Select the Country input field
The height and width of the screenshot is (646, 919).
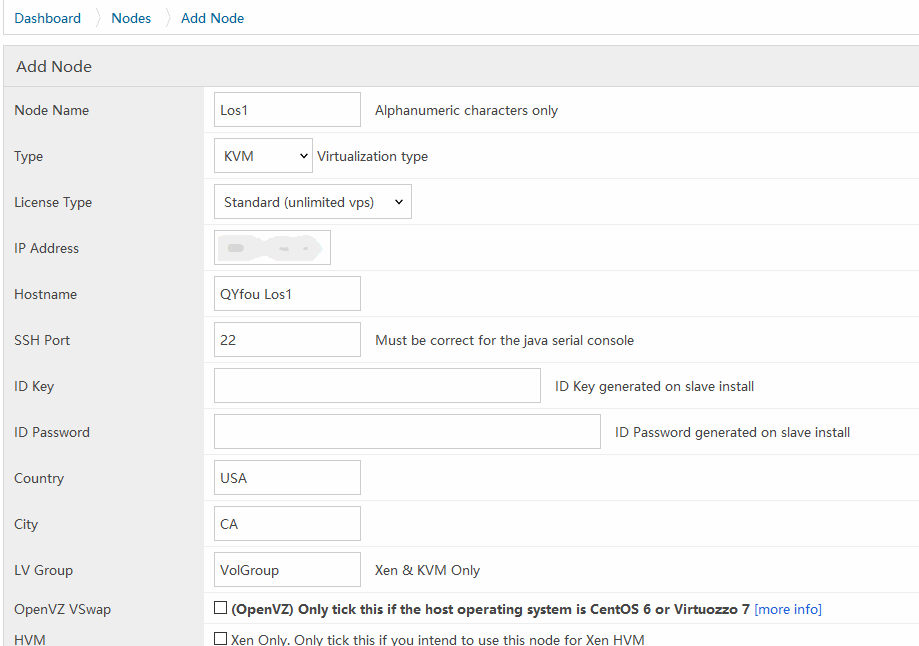287,478
